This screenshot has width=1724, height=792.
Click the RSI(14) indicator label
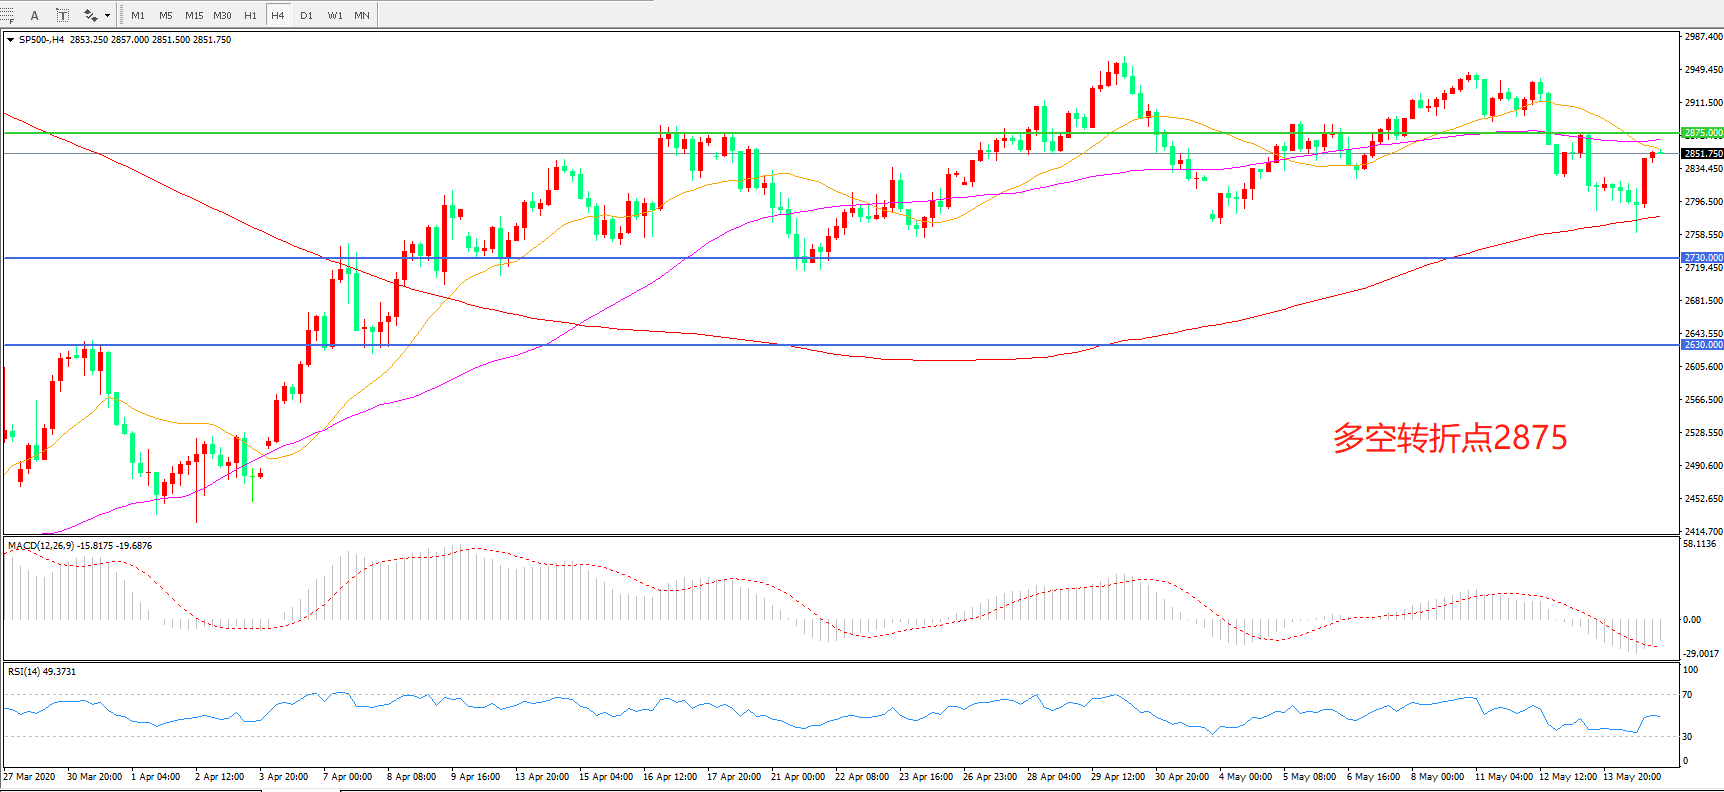(x=24, y=672)
